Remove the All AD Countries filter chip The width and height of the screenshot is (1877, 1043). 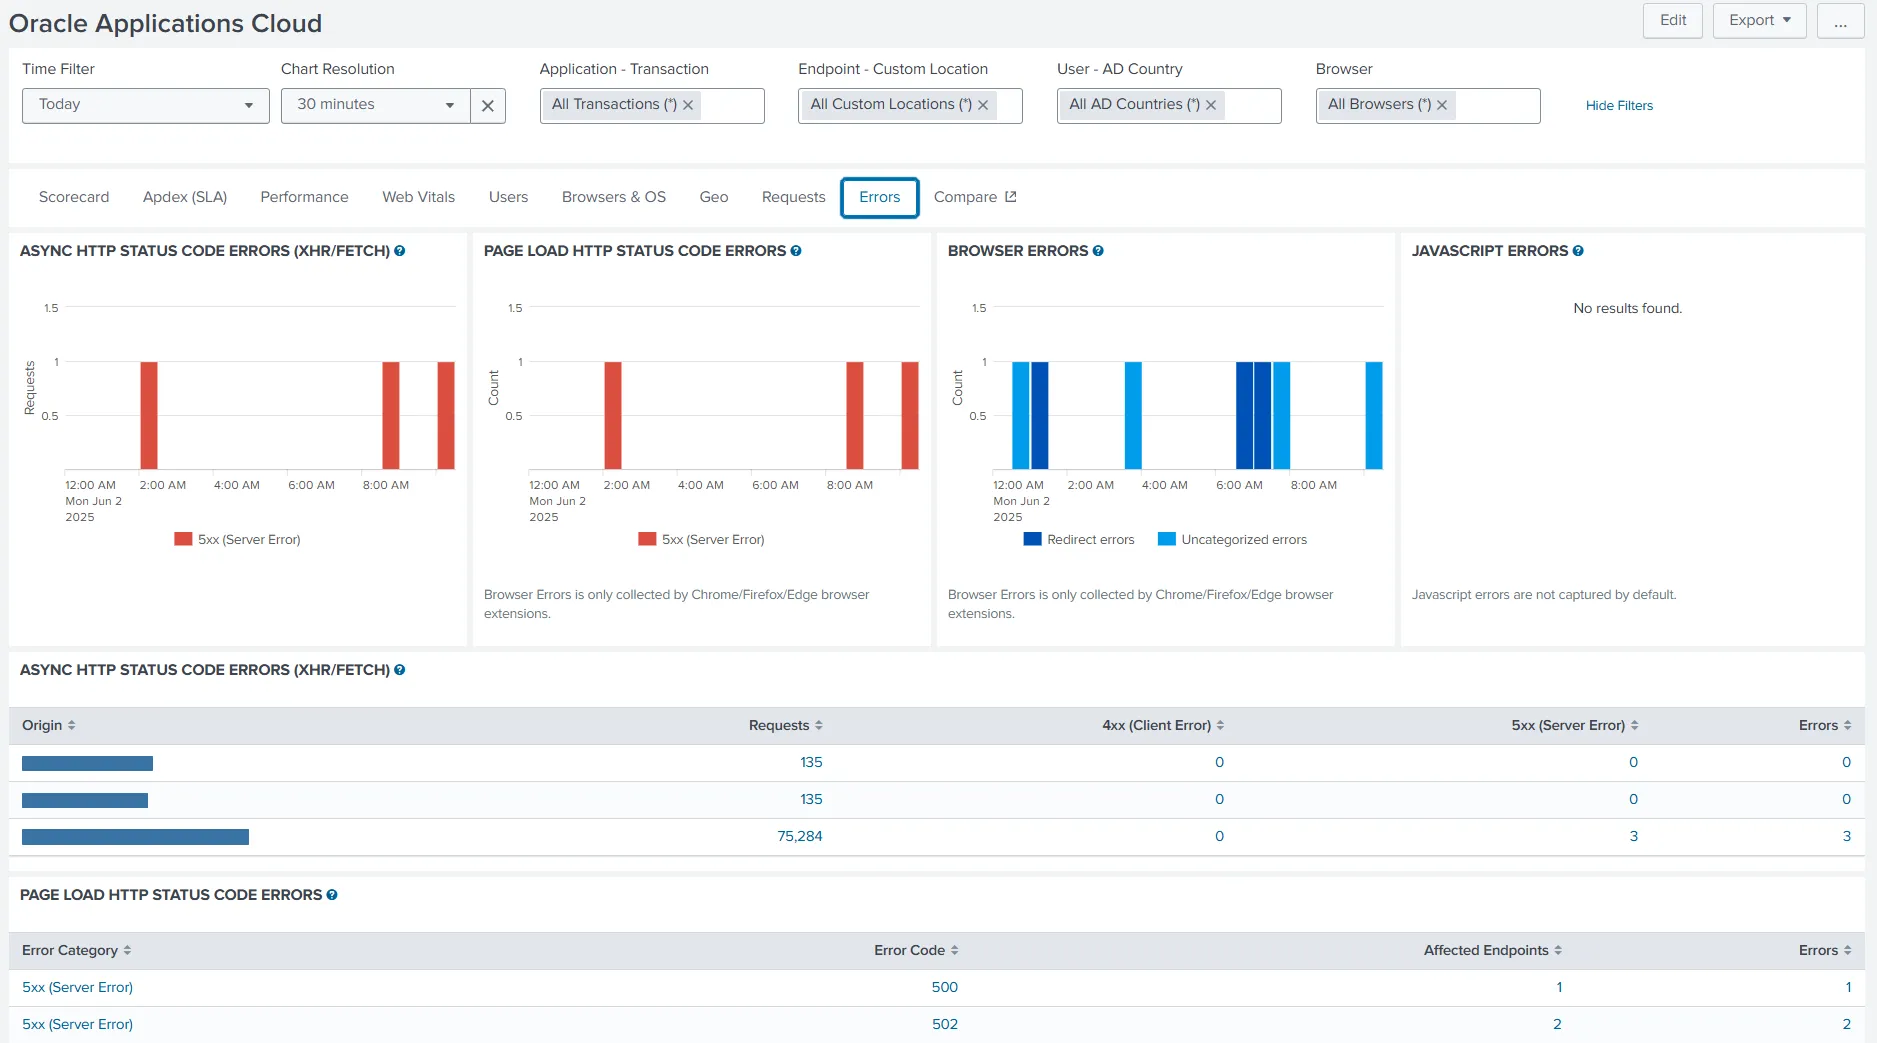click(1211, 105)
